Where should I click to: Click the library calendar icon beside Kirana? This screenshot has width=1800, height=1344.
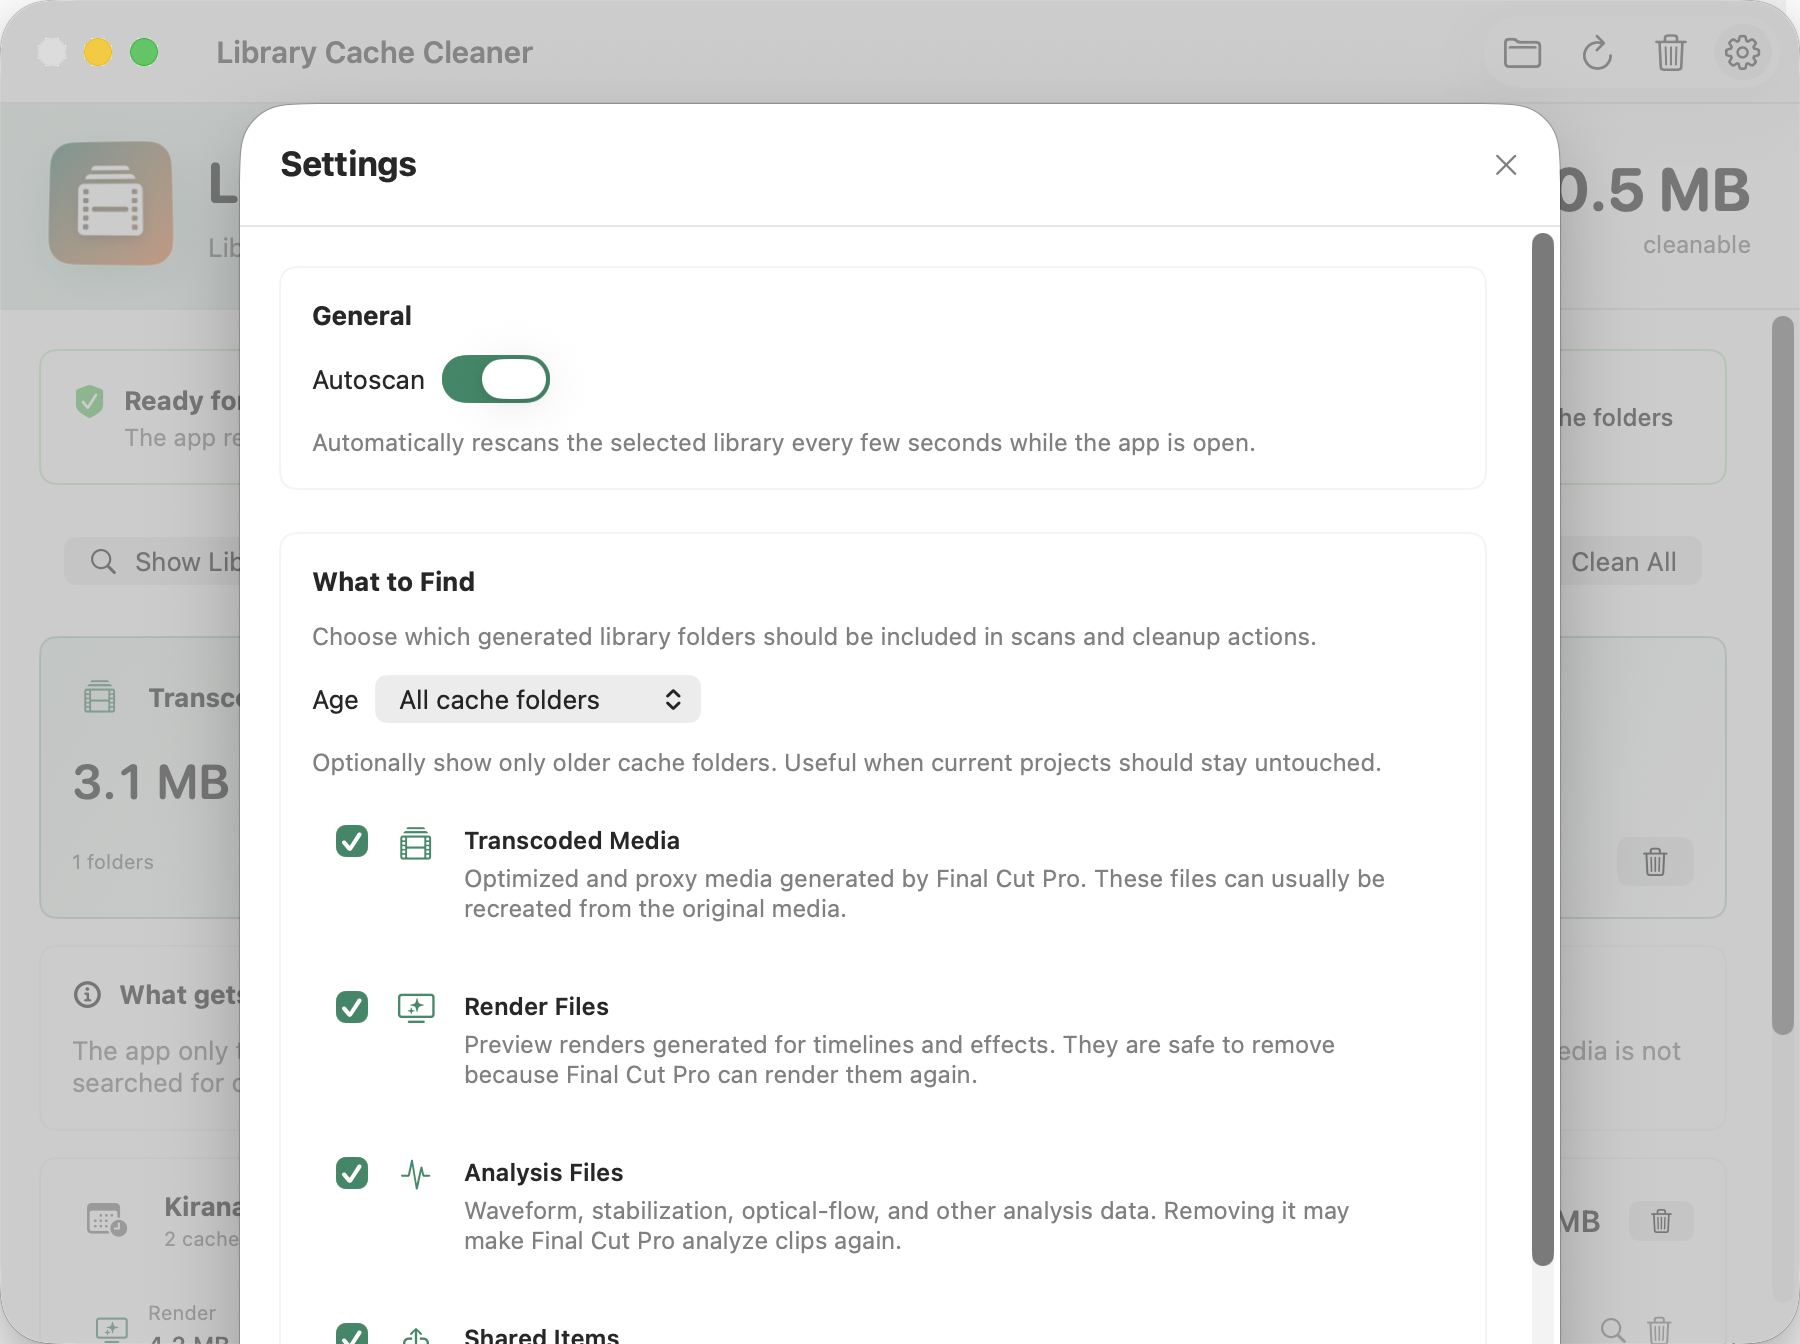(106, 1219)
